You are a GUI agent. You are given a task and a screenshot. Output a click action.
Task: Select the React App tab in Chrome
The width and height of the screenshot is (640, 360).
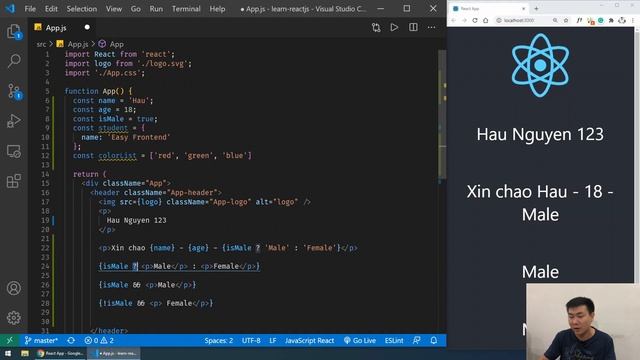[488, 9]
